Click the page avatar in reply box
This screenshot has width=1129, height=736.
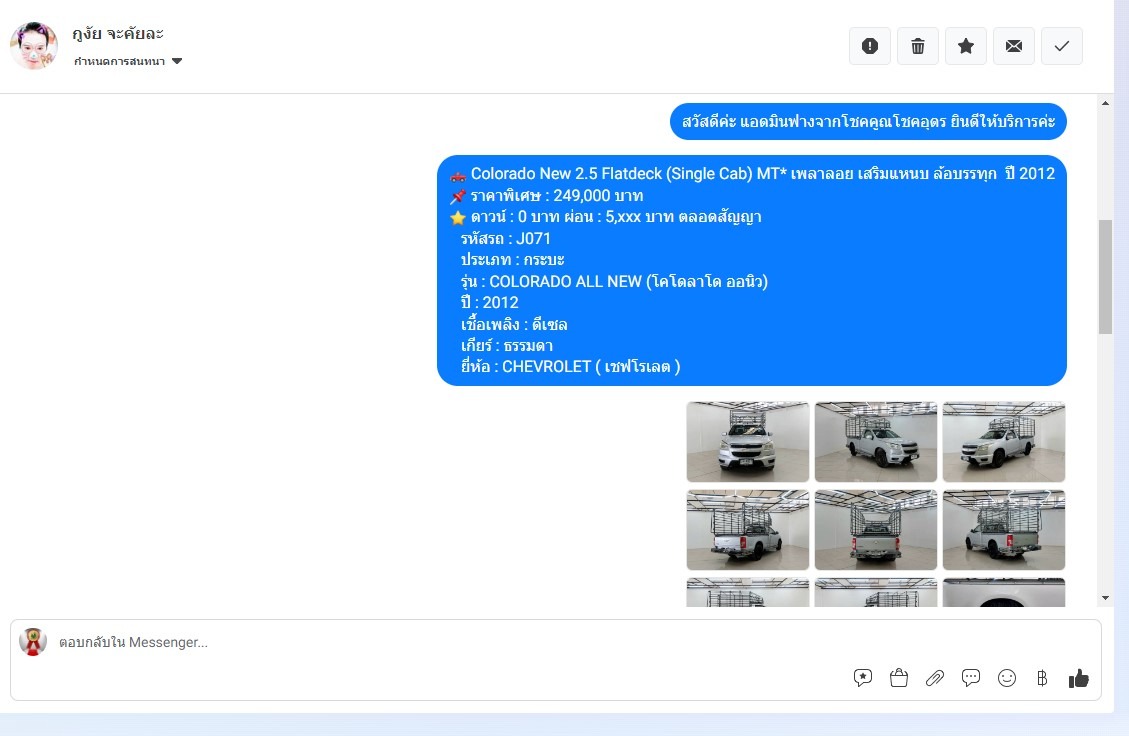33,642
